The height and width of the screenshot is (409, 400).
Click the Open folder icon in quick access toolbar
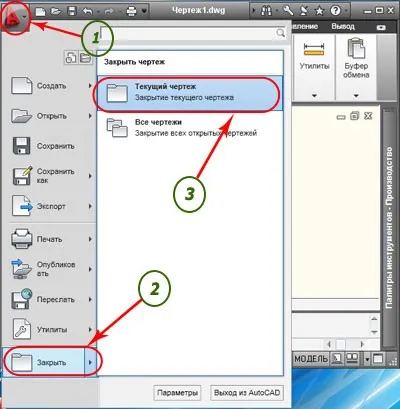coord(56,12)
